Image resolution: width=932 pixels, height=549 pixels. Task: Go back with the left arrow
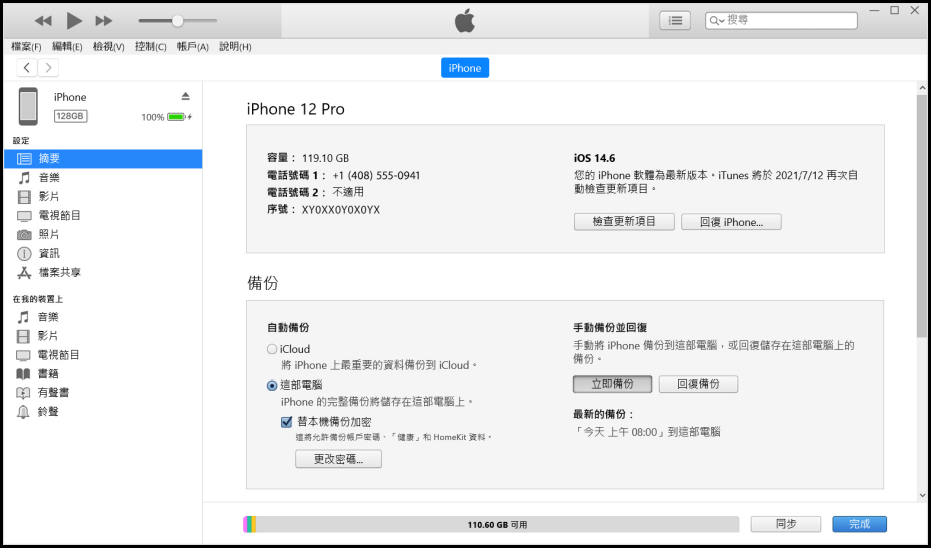point(27,68)
